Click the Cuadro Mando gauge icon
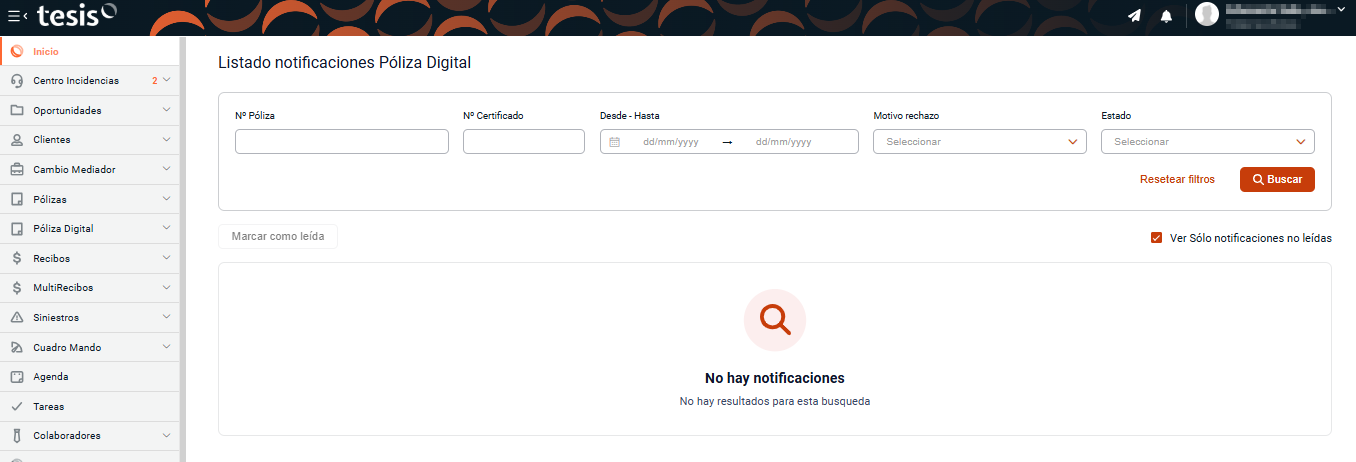Screen dimensions: 1356x462 (x=17, y=348)
